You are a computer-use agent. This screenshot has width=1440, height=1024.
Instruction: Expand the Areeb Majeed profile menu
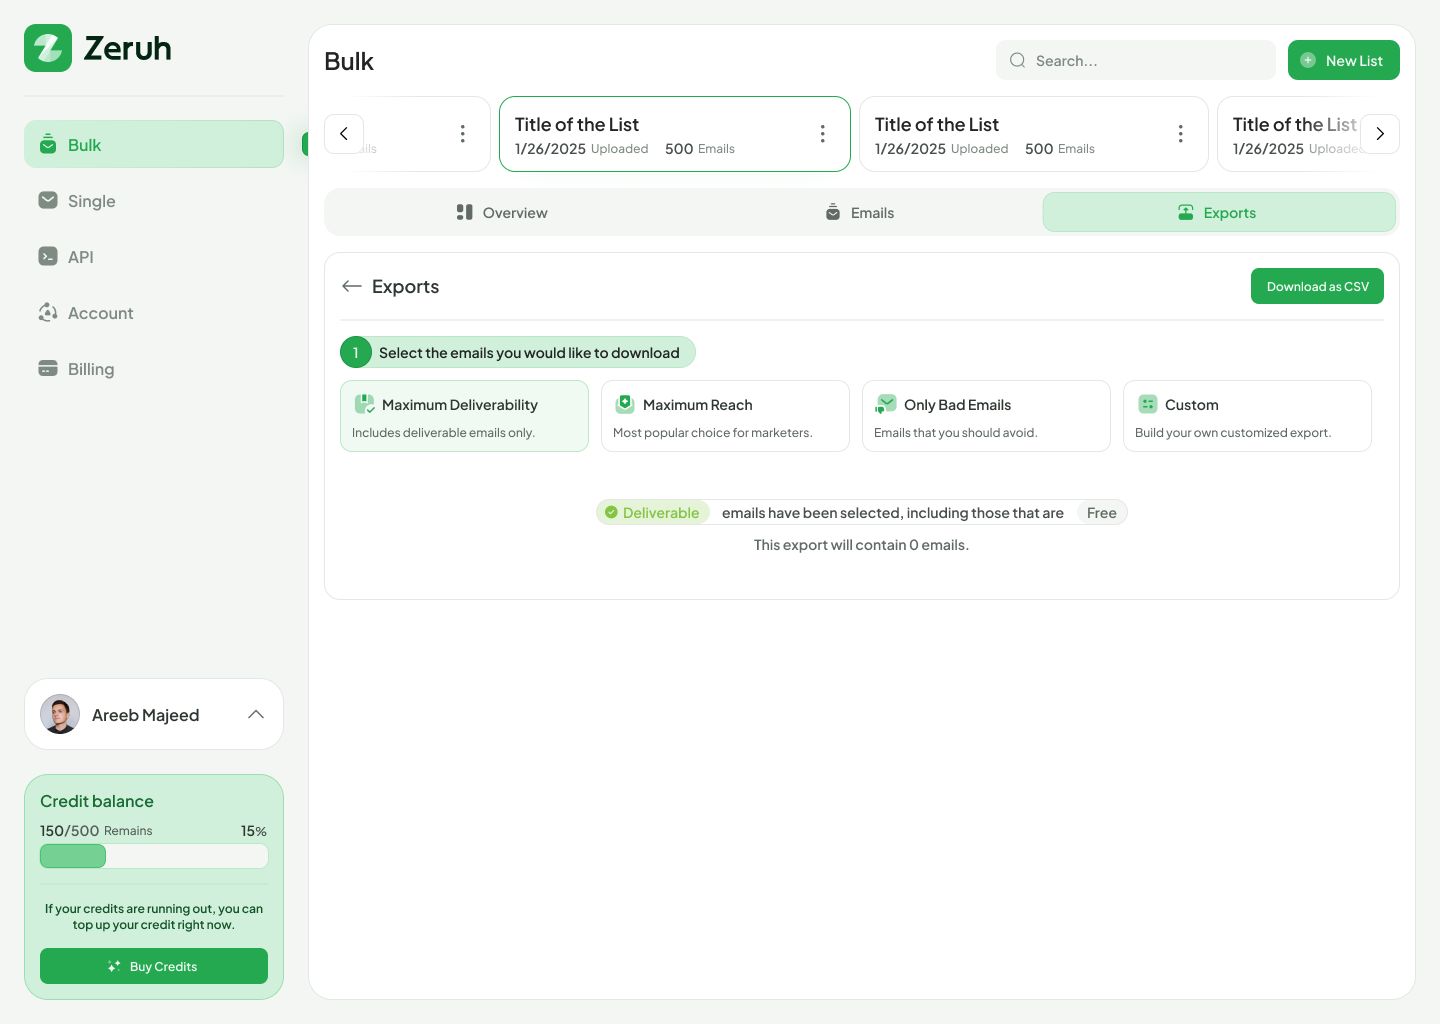[256, 714]
